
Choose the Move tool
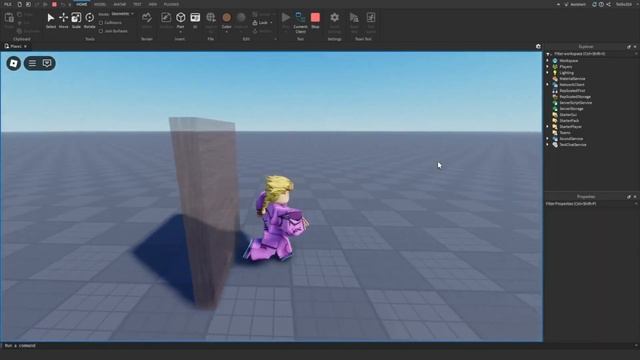(x=63, y=20)
